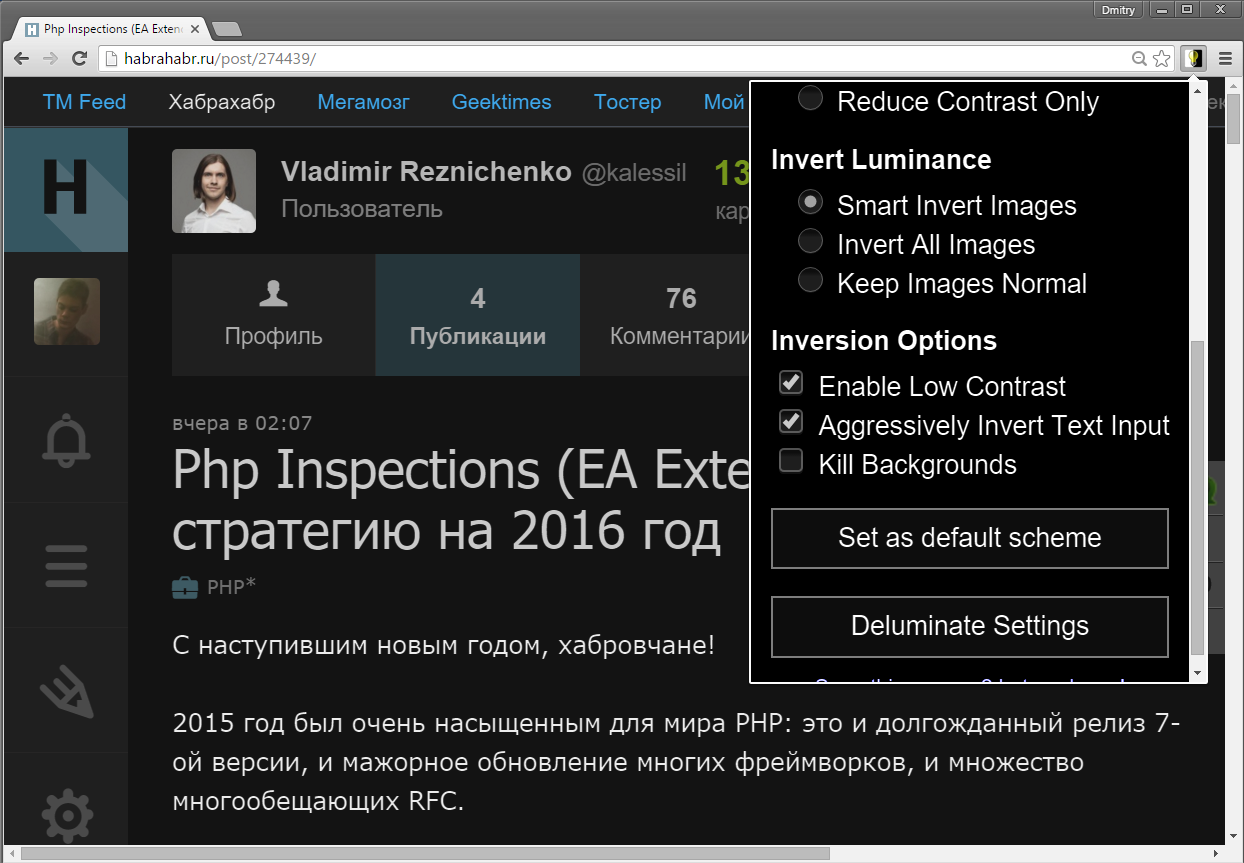This screenshot has width=1244, height=863.
Task: Uncheck Enable Low Contrast checkbox
Action: point(791,383)
